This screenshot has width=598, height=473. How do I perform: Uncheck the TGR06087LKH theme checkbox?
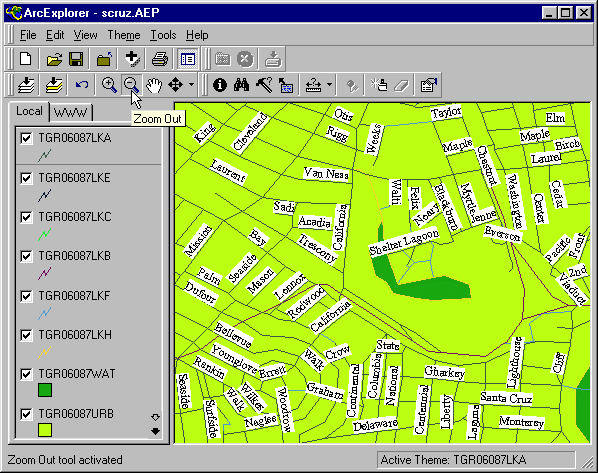point(26,335)
